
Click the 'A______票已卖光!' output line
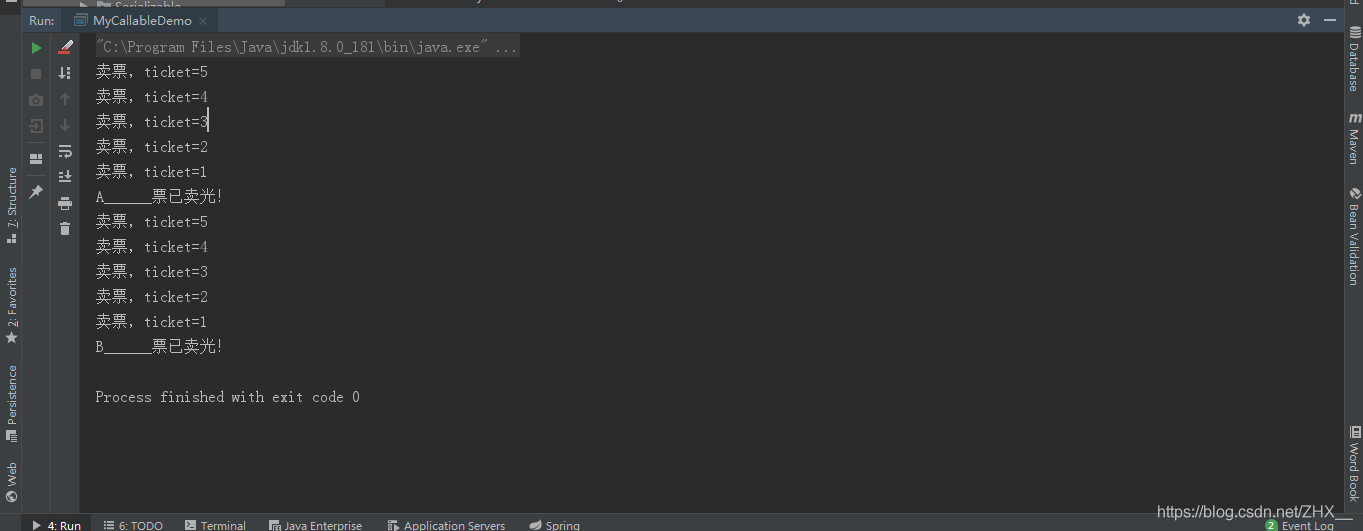coord(159,197)
